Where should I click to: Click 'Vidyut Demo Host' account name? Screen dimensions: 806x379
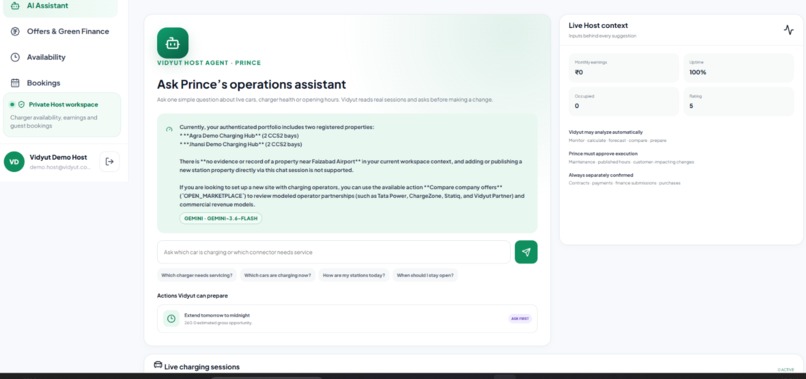pos(58,157)
